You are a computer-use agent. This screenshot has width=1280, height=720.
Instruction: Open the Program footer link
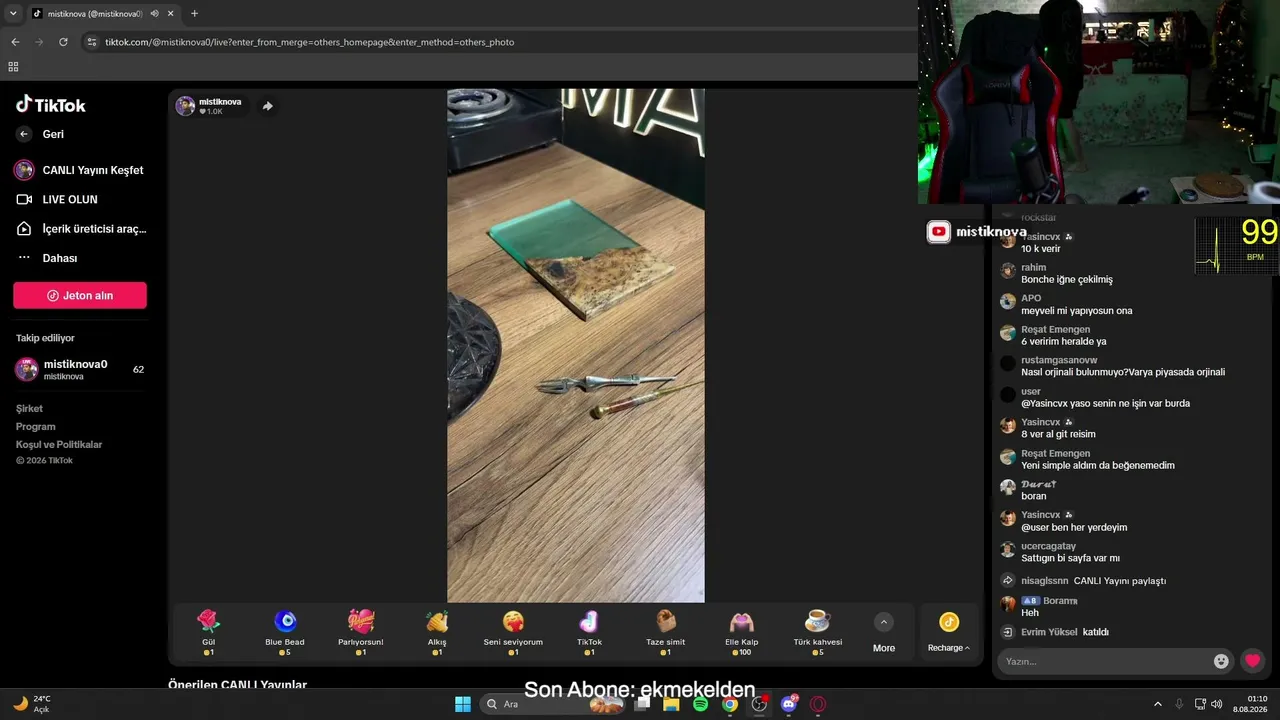[x=35, y=426]
